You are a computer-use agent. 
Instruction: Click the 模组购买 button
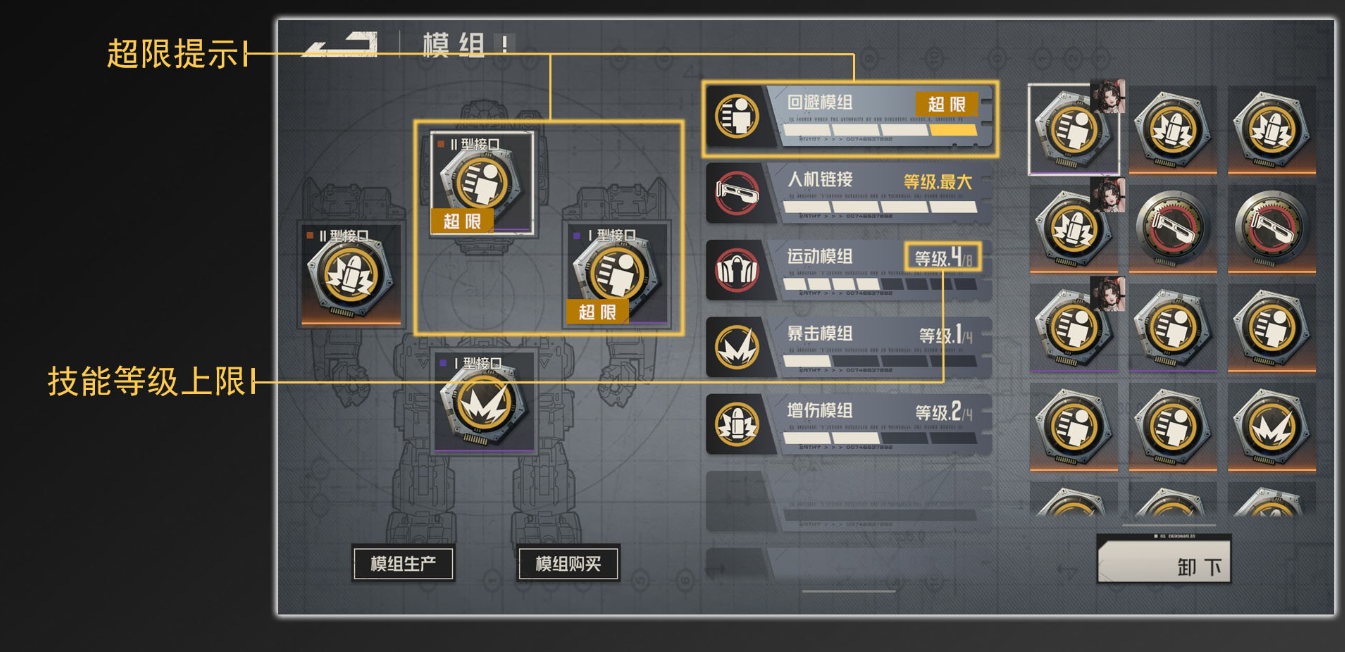568,563
